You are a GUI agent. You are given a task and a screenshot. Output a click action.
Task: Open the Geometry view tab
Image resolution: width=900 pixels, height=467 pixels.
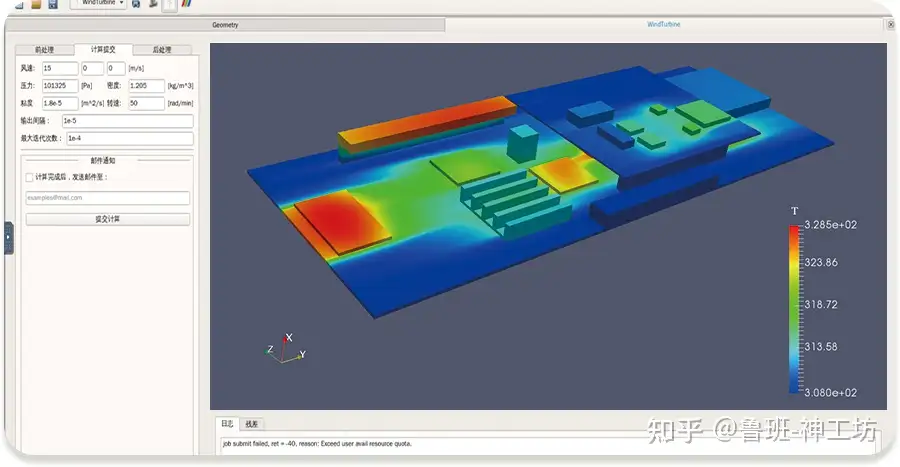click(225, 25)
